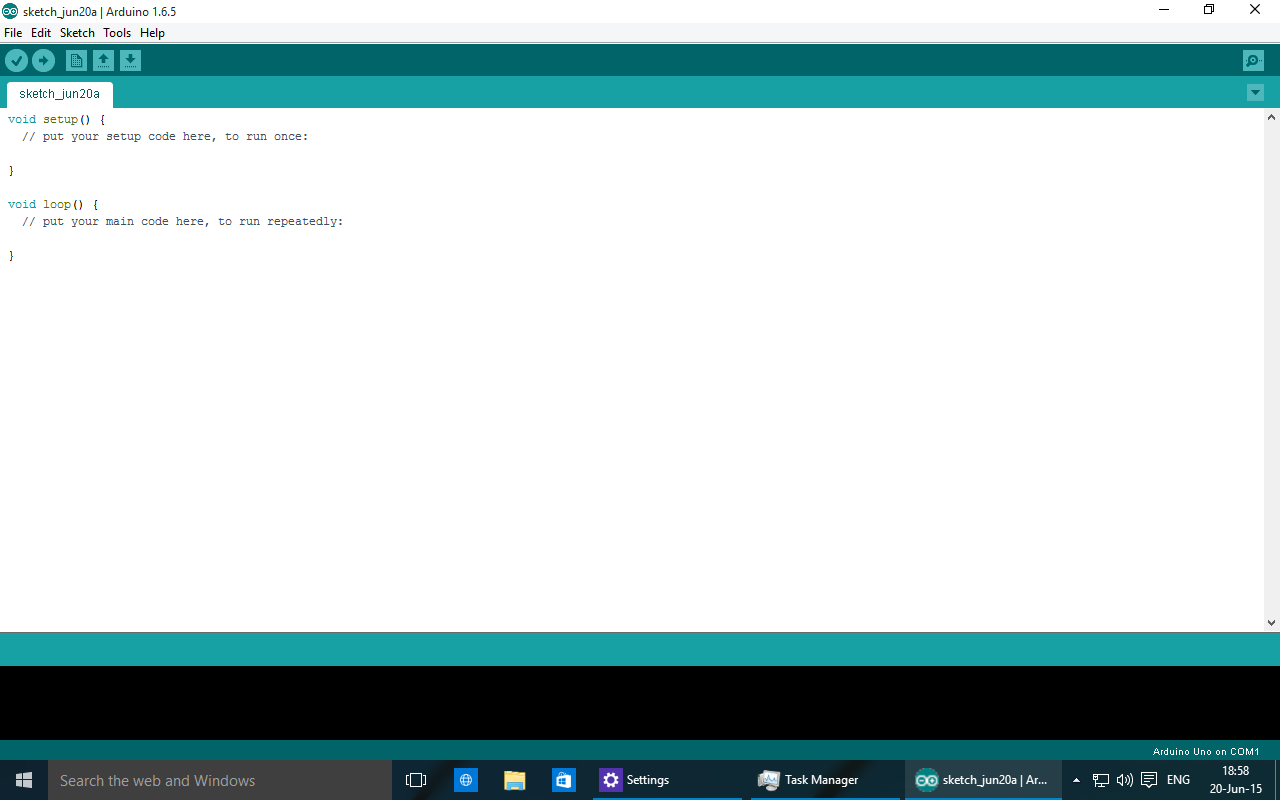Open the Windows Start menu
Viewport: 1280px width, 800px height.
coord(24,780)
